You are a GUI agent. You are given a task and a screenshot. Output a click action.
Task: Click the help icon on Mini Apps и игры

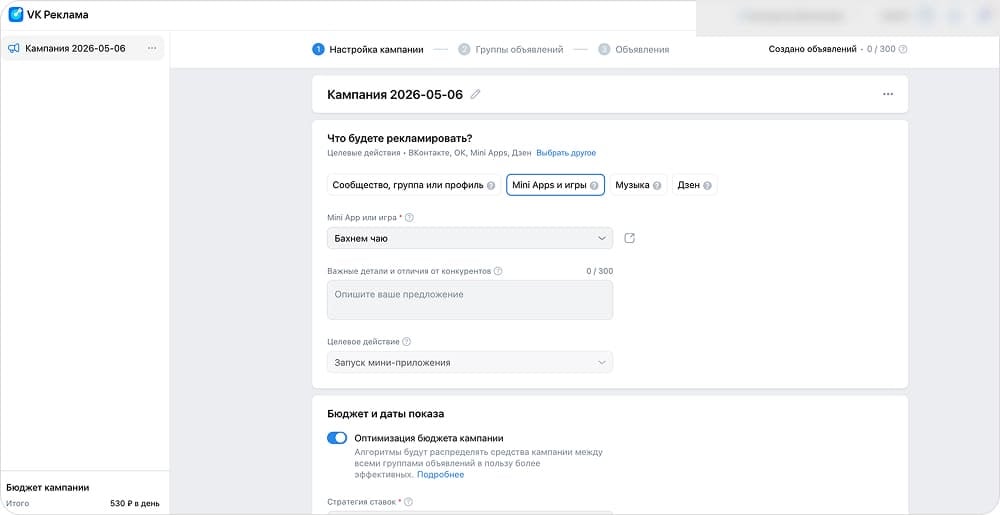tap(594, 185)
